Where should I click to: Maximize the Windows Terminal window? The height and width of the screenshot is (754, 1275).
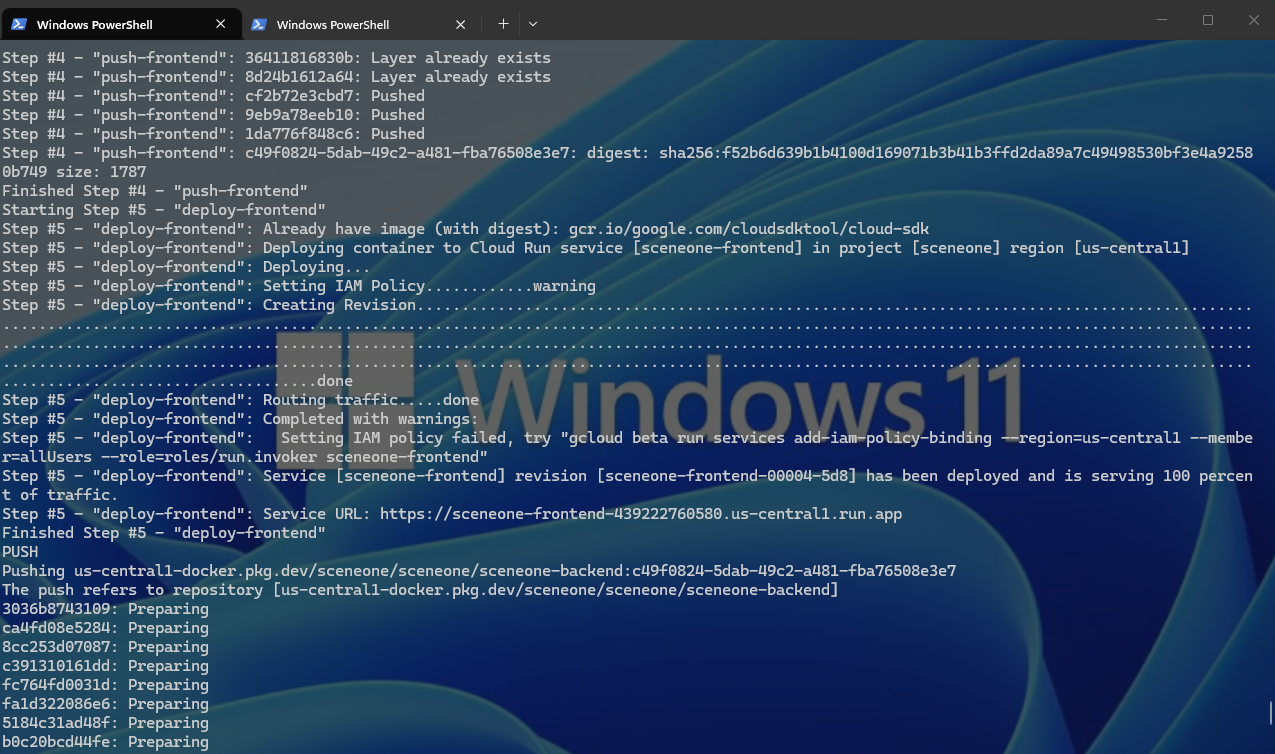coord(1208,20)
